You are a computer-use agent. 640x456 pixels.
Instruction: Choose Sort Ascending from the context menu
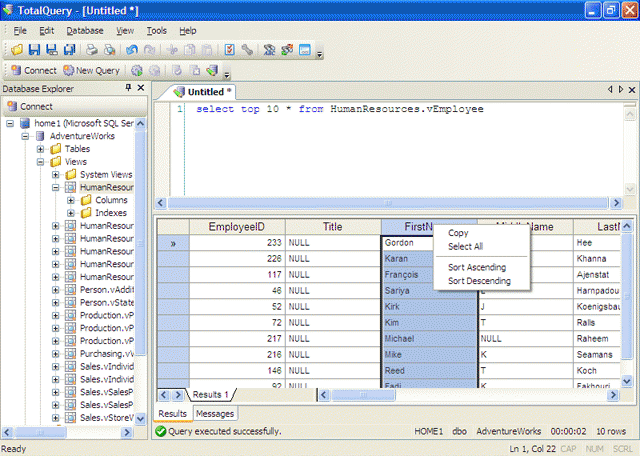click(482, 267)
